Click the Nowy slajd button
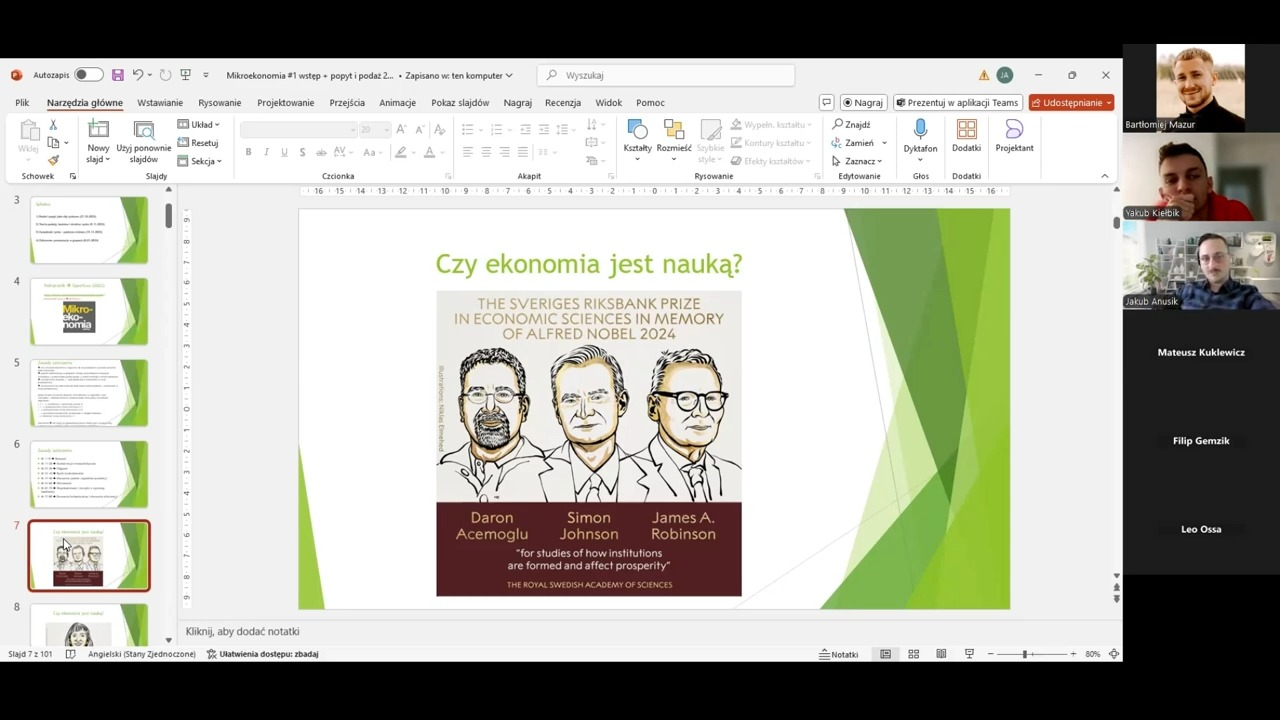1280x720 pixels. coord(98,141)
